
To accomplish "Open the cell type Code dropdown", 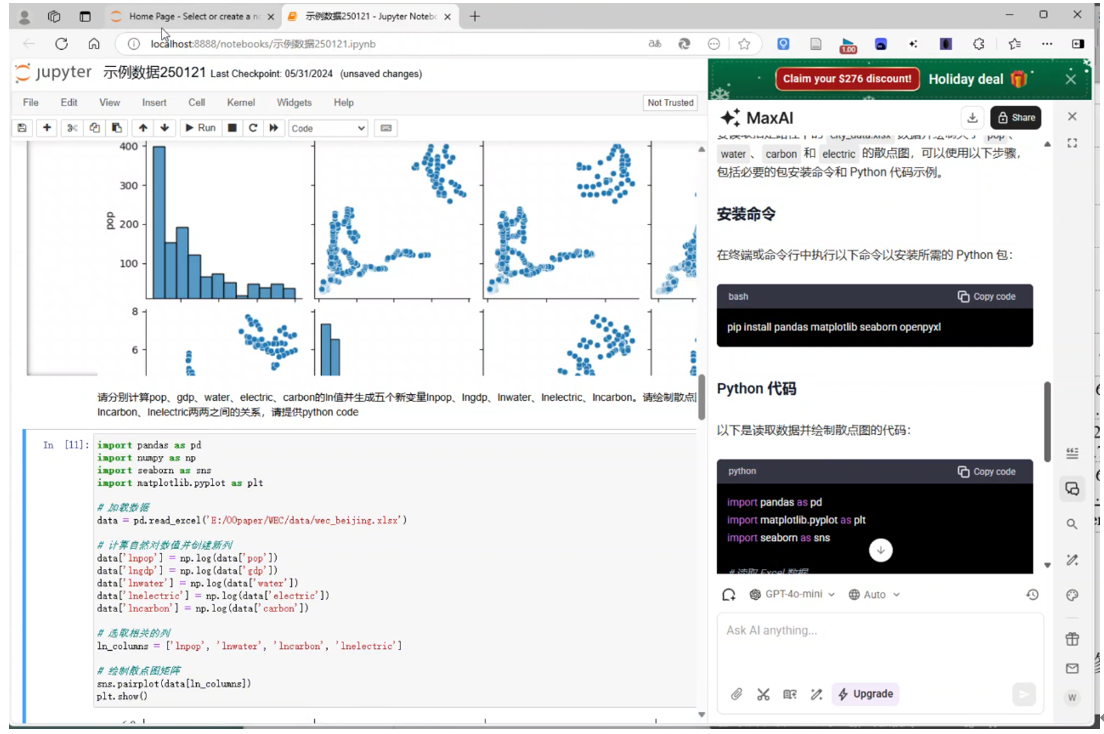I will click(328, 128).
